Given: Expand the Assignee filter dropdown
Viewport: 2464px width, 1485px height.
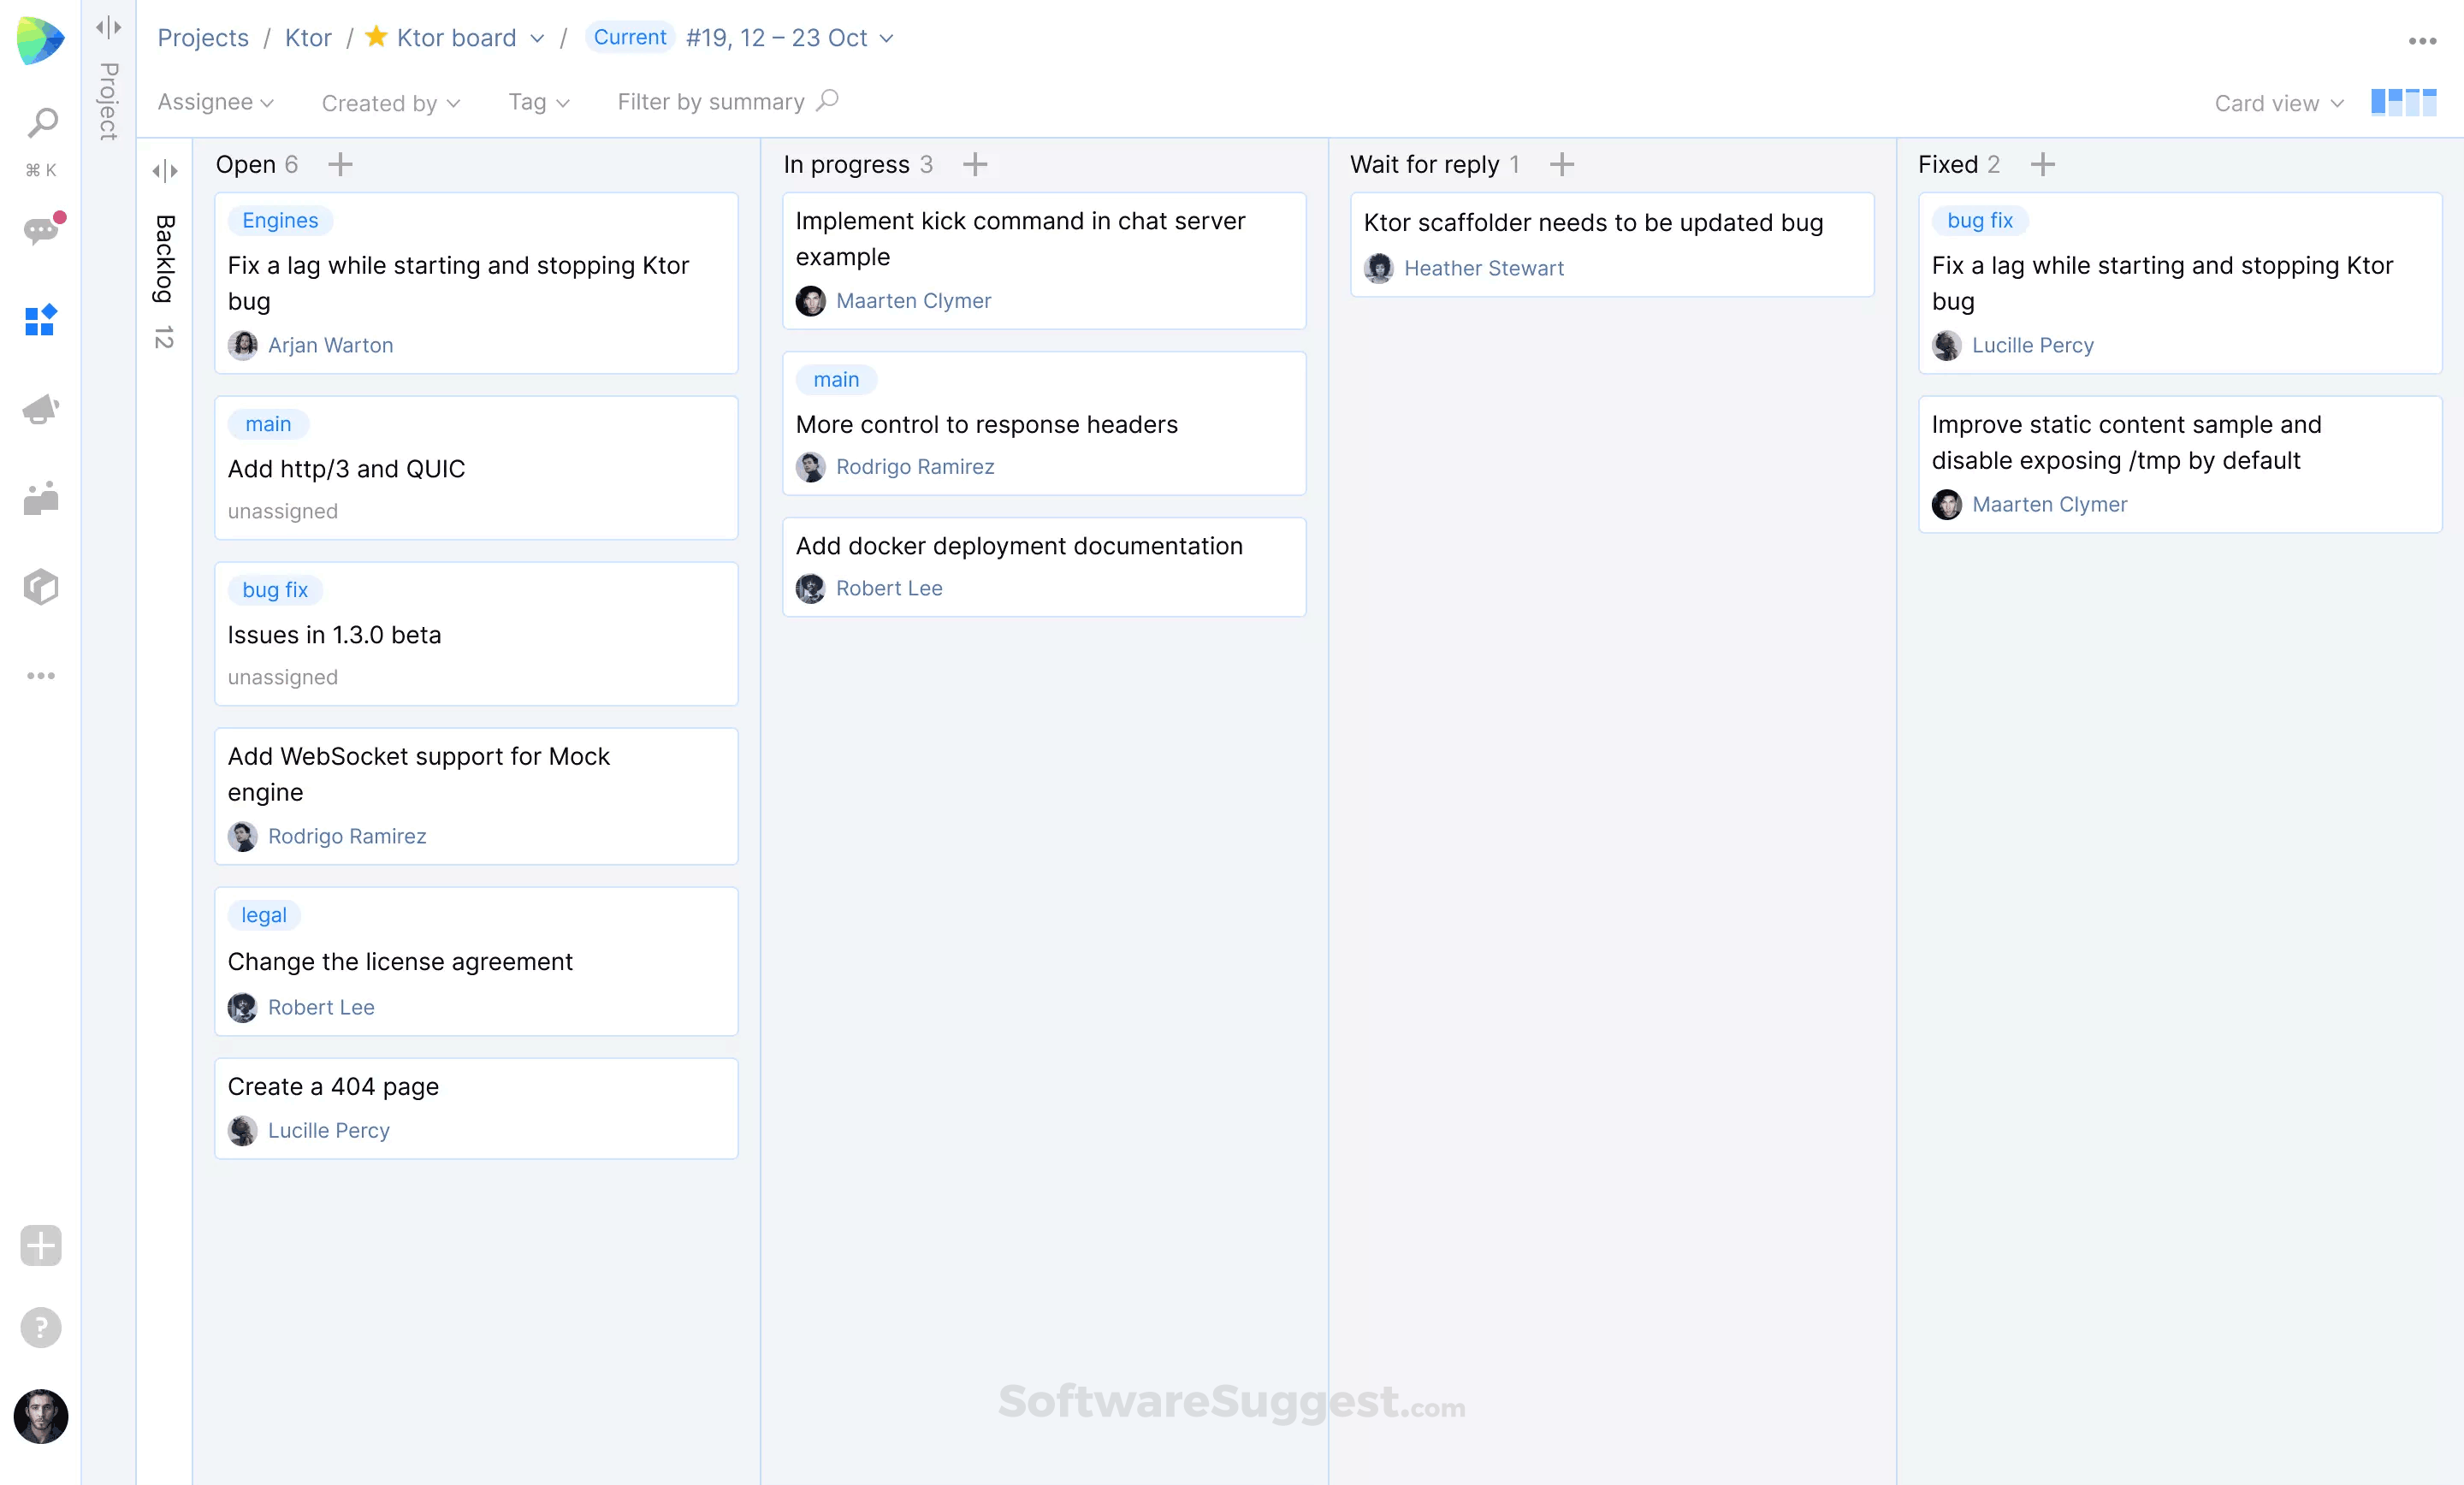Looking at the screenshot, I should (x=215, y=102).
